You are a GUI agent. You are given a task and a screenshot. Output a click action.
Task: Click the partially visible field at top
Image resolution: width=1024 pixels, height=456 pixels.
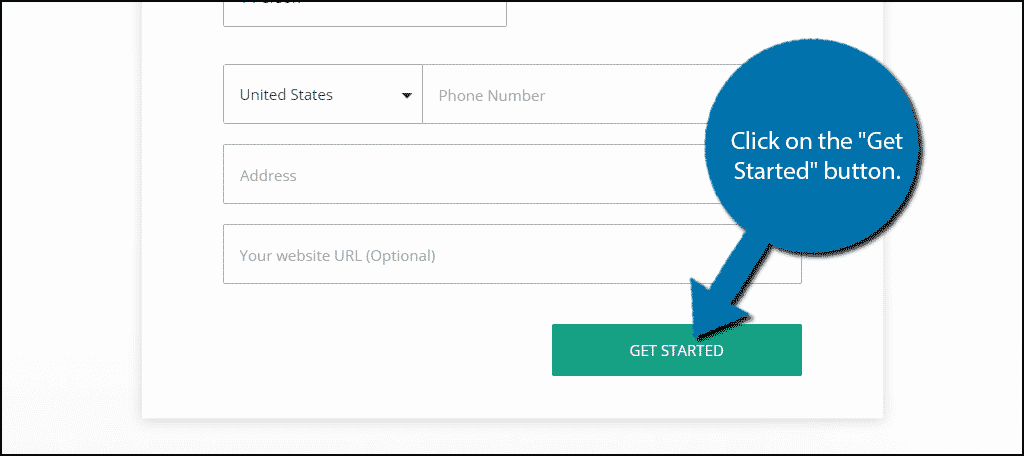364,12
